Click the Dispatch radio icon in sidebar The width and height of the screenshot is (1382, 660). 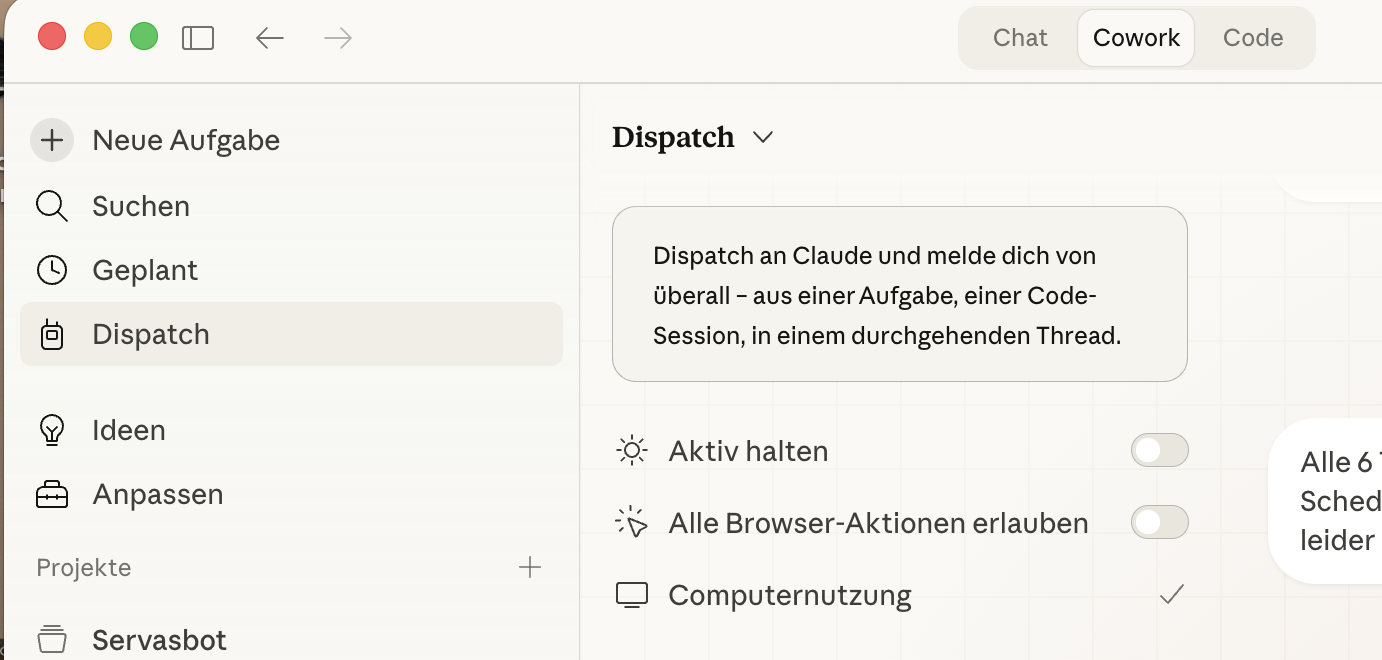point(51,334)
